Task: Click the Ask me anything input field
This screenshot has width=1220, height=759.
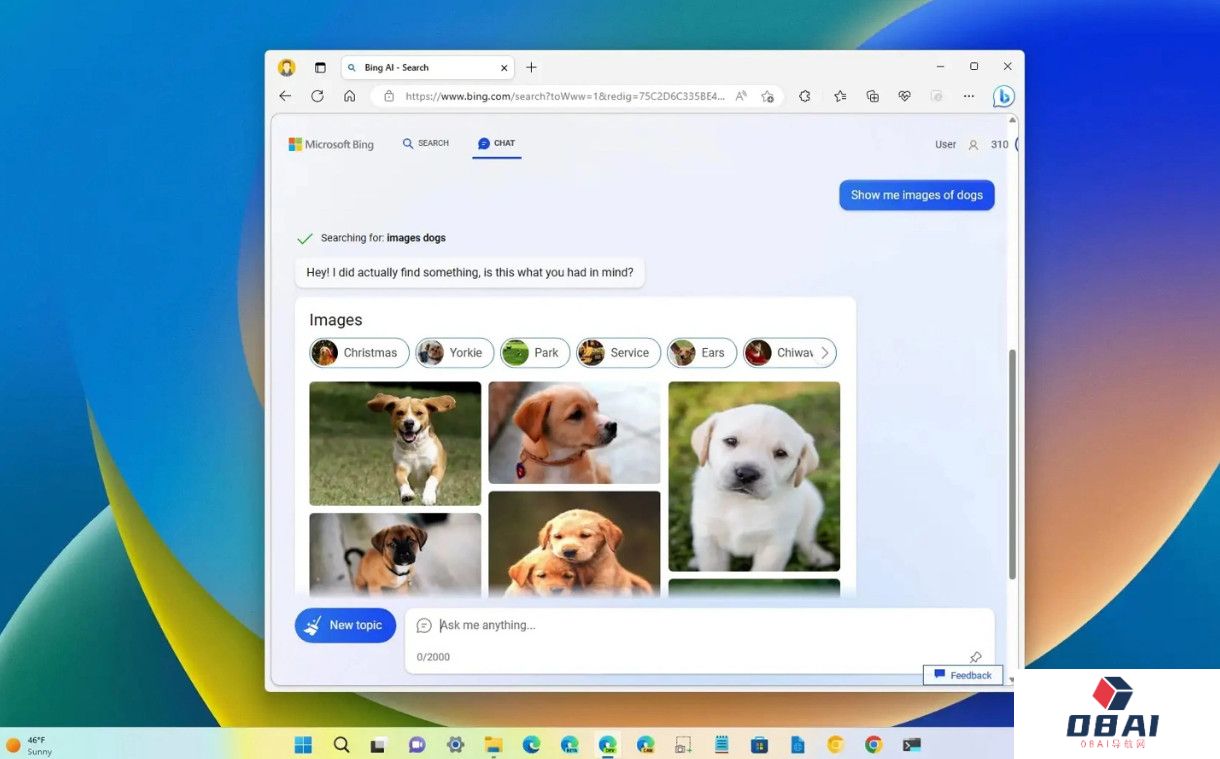Action: point(700,625)
